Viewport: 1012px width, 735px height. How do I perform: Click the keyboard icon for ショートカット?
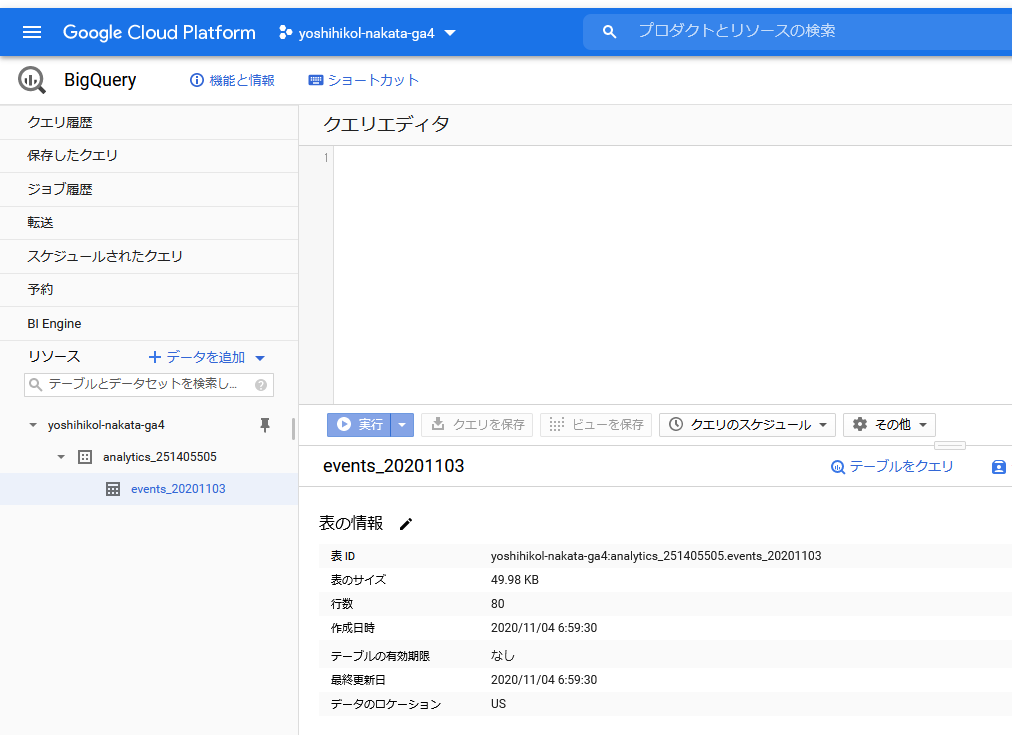[x=316, y=80]
